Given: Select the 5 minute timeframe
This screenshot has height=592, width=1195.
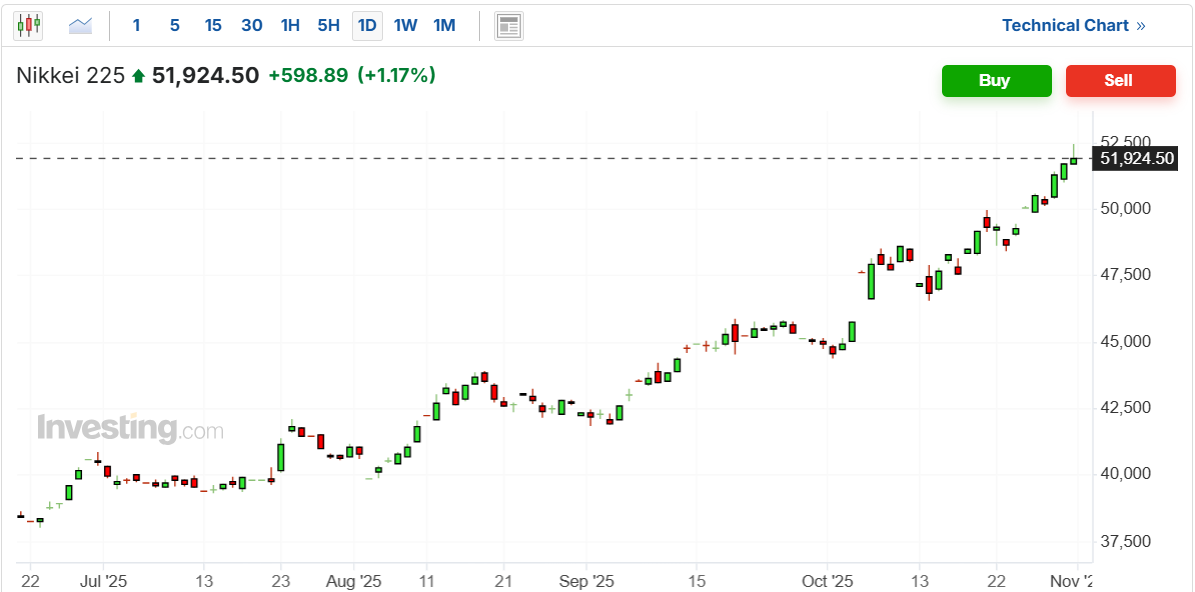Looking at the screenshot, I should point(175,26).
